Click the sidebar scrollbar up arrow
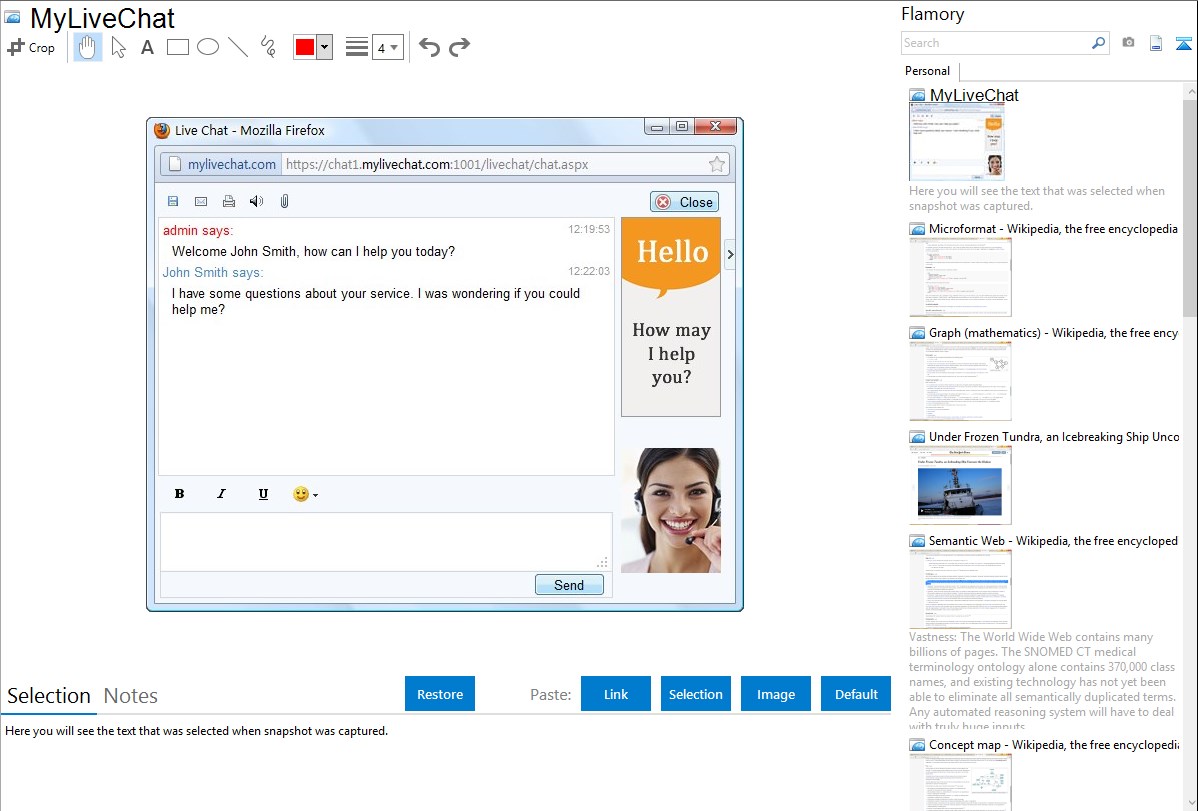 [x=1190, y=91]
